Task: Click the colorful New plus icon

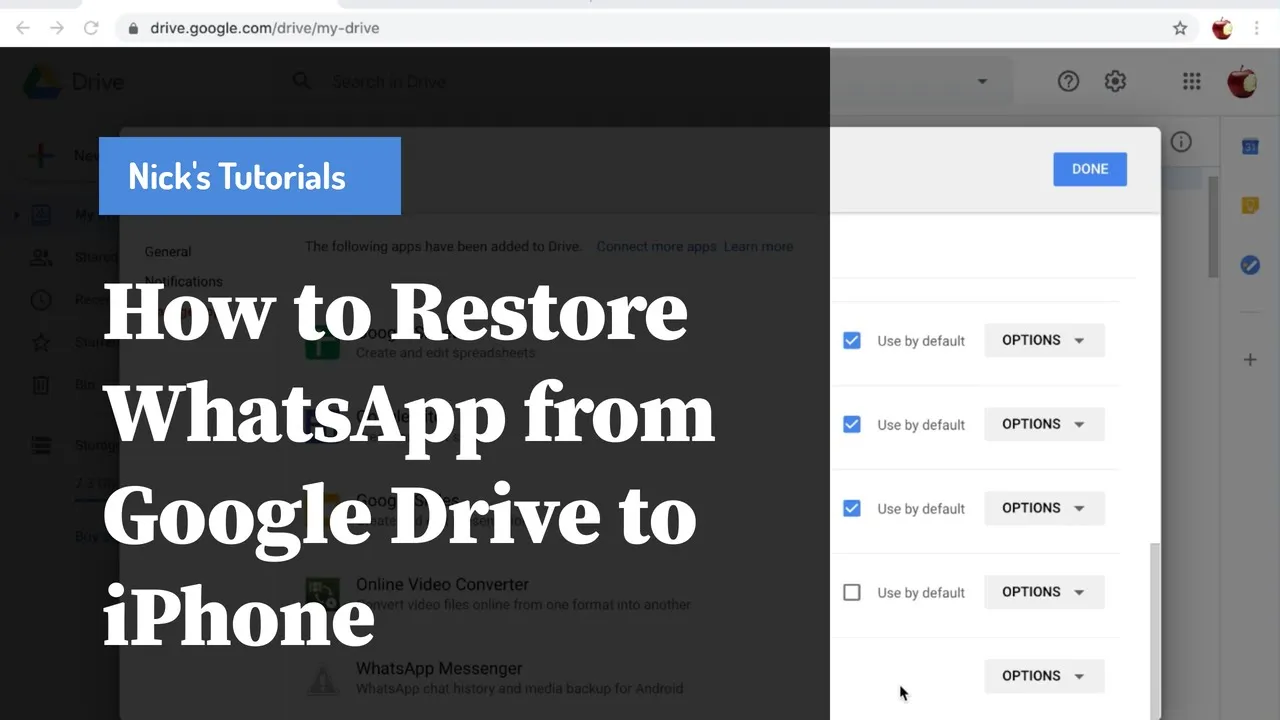Action: click(41, 155)
